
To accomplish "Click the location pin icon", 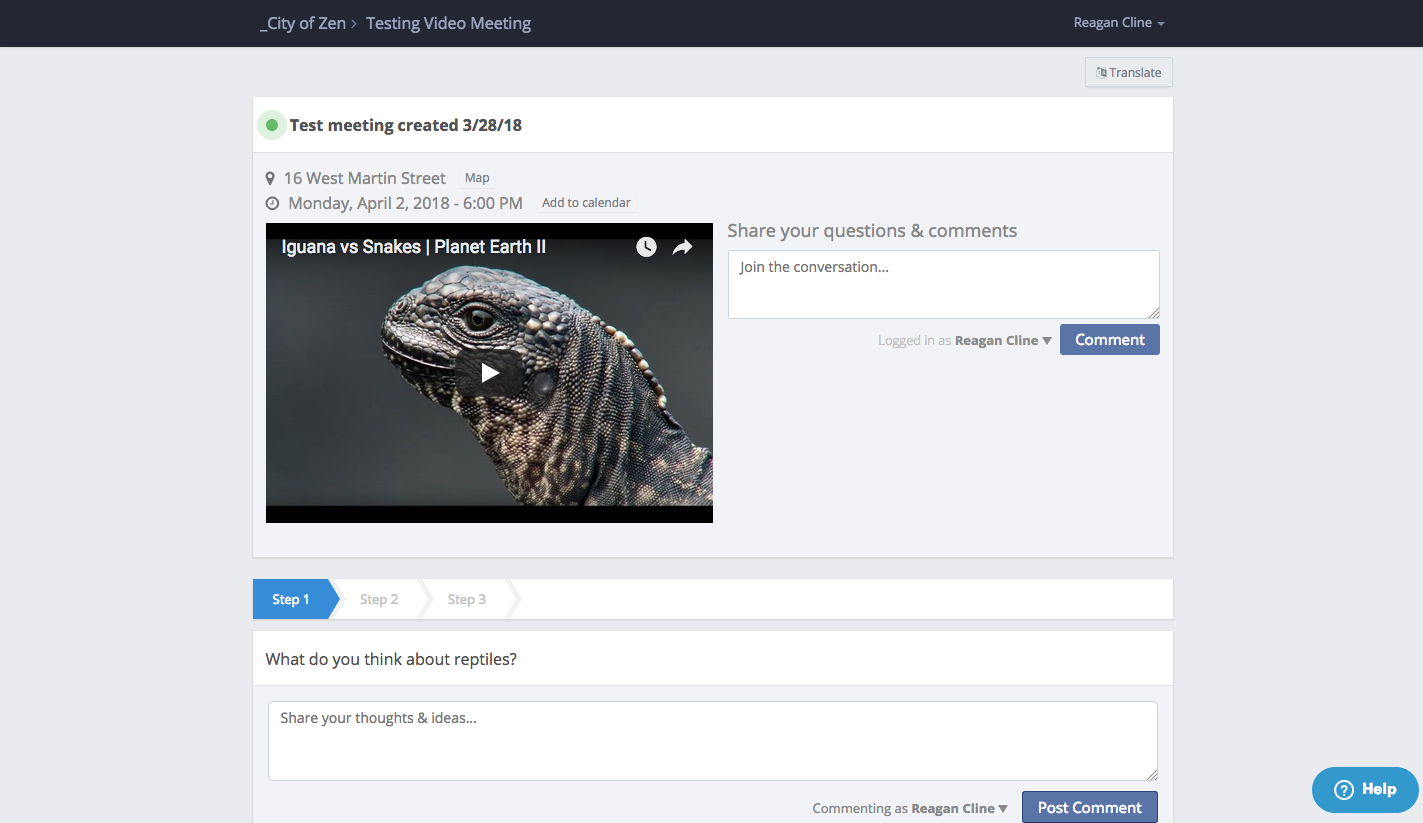I will coord(270,179).
